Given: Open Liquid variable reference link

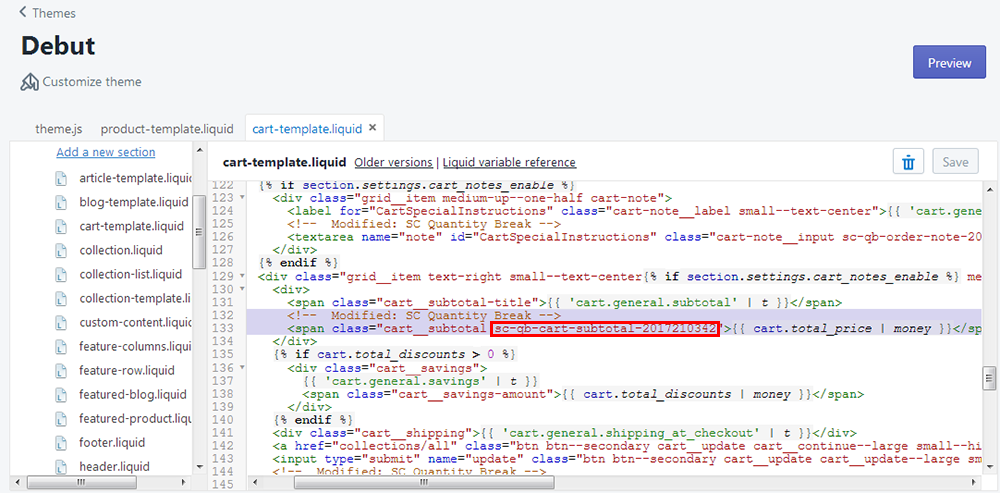Looking at the screenshot, I should (x=509, y=162).
